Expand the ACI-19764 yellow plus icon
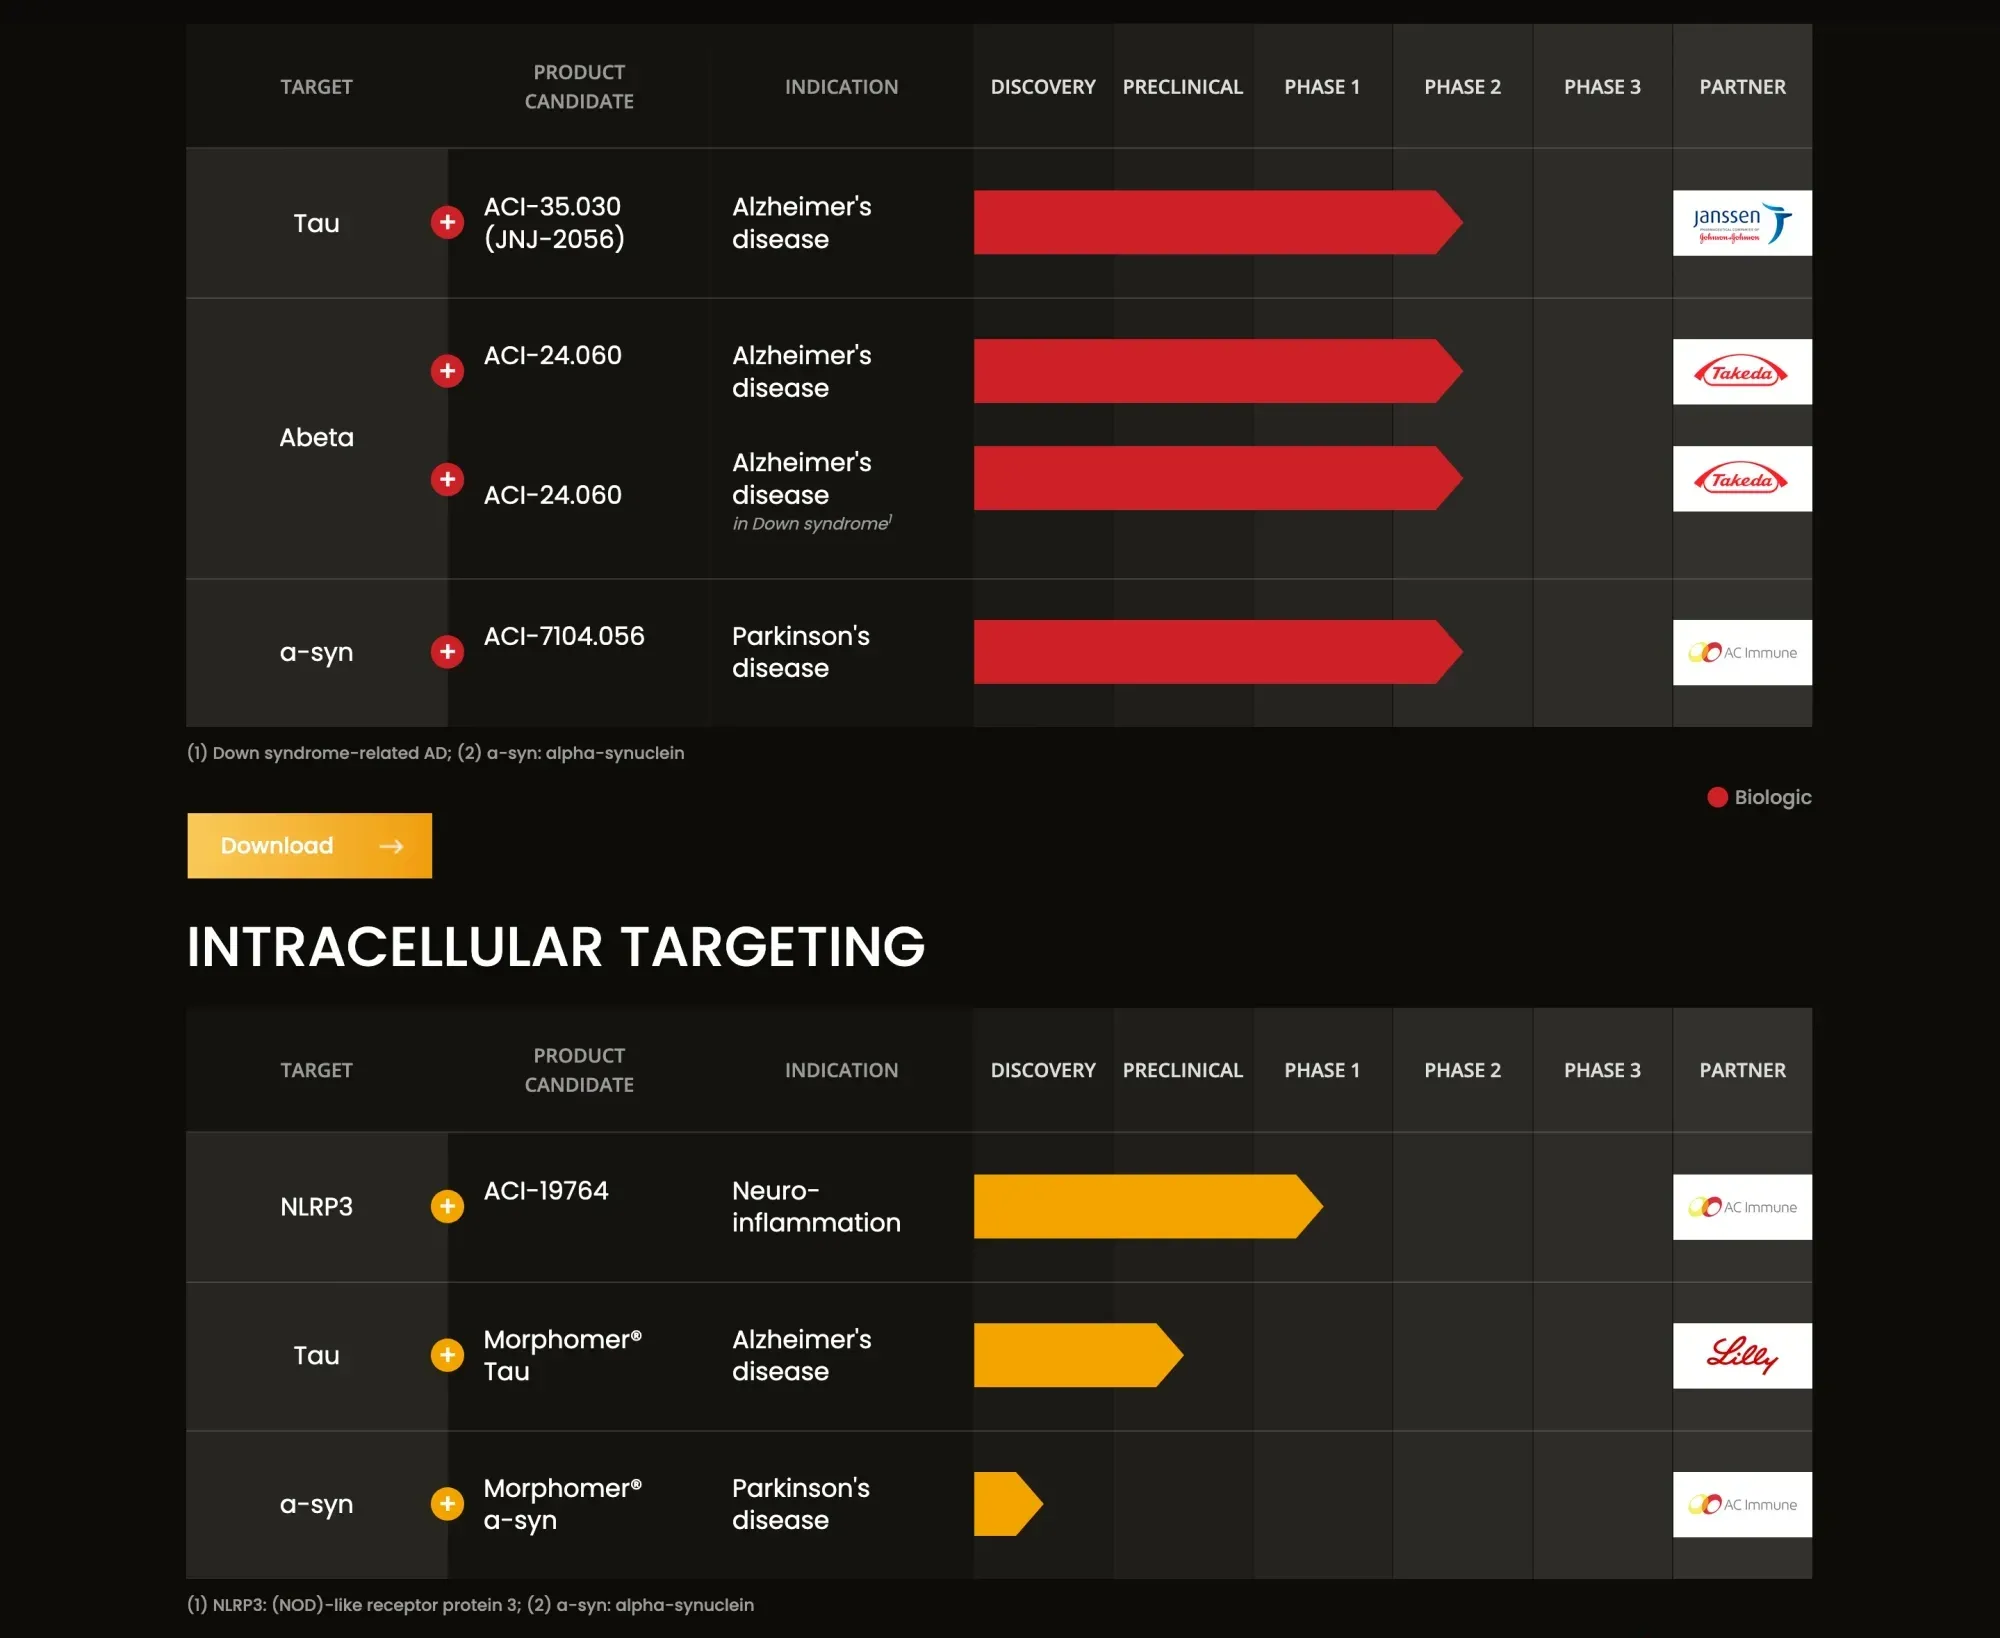 (447, 1206)
